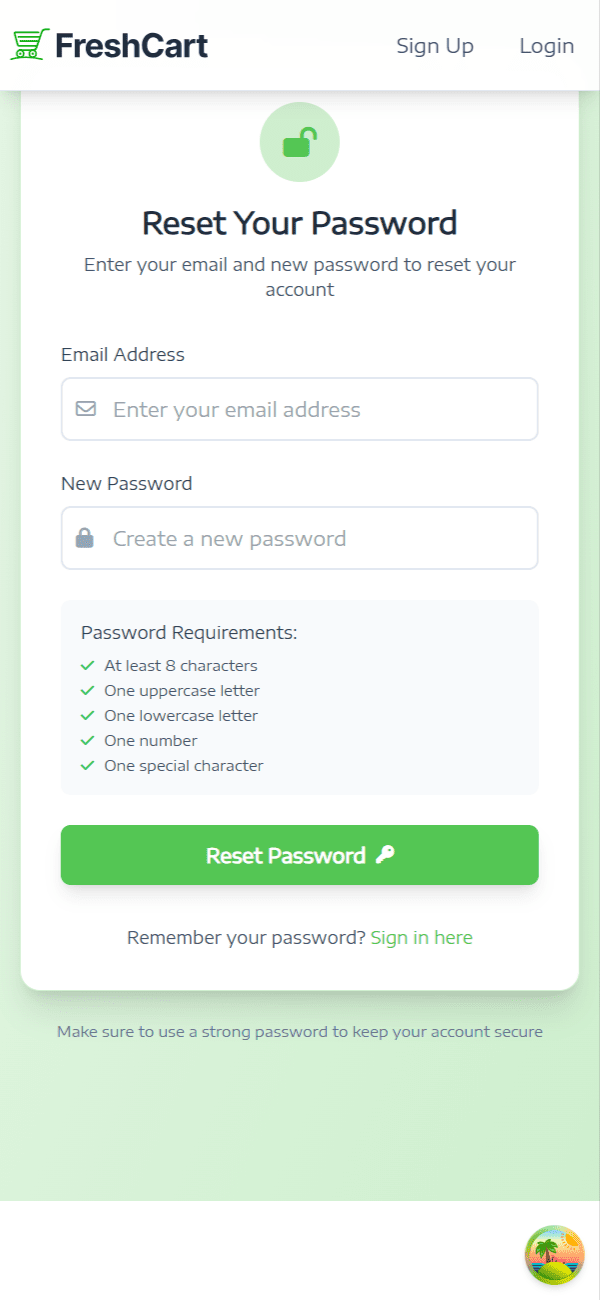Click checkmark beside One uppercase letter
The width and height of the screenshot is (600, 1300).
(88, 691)
